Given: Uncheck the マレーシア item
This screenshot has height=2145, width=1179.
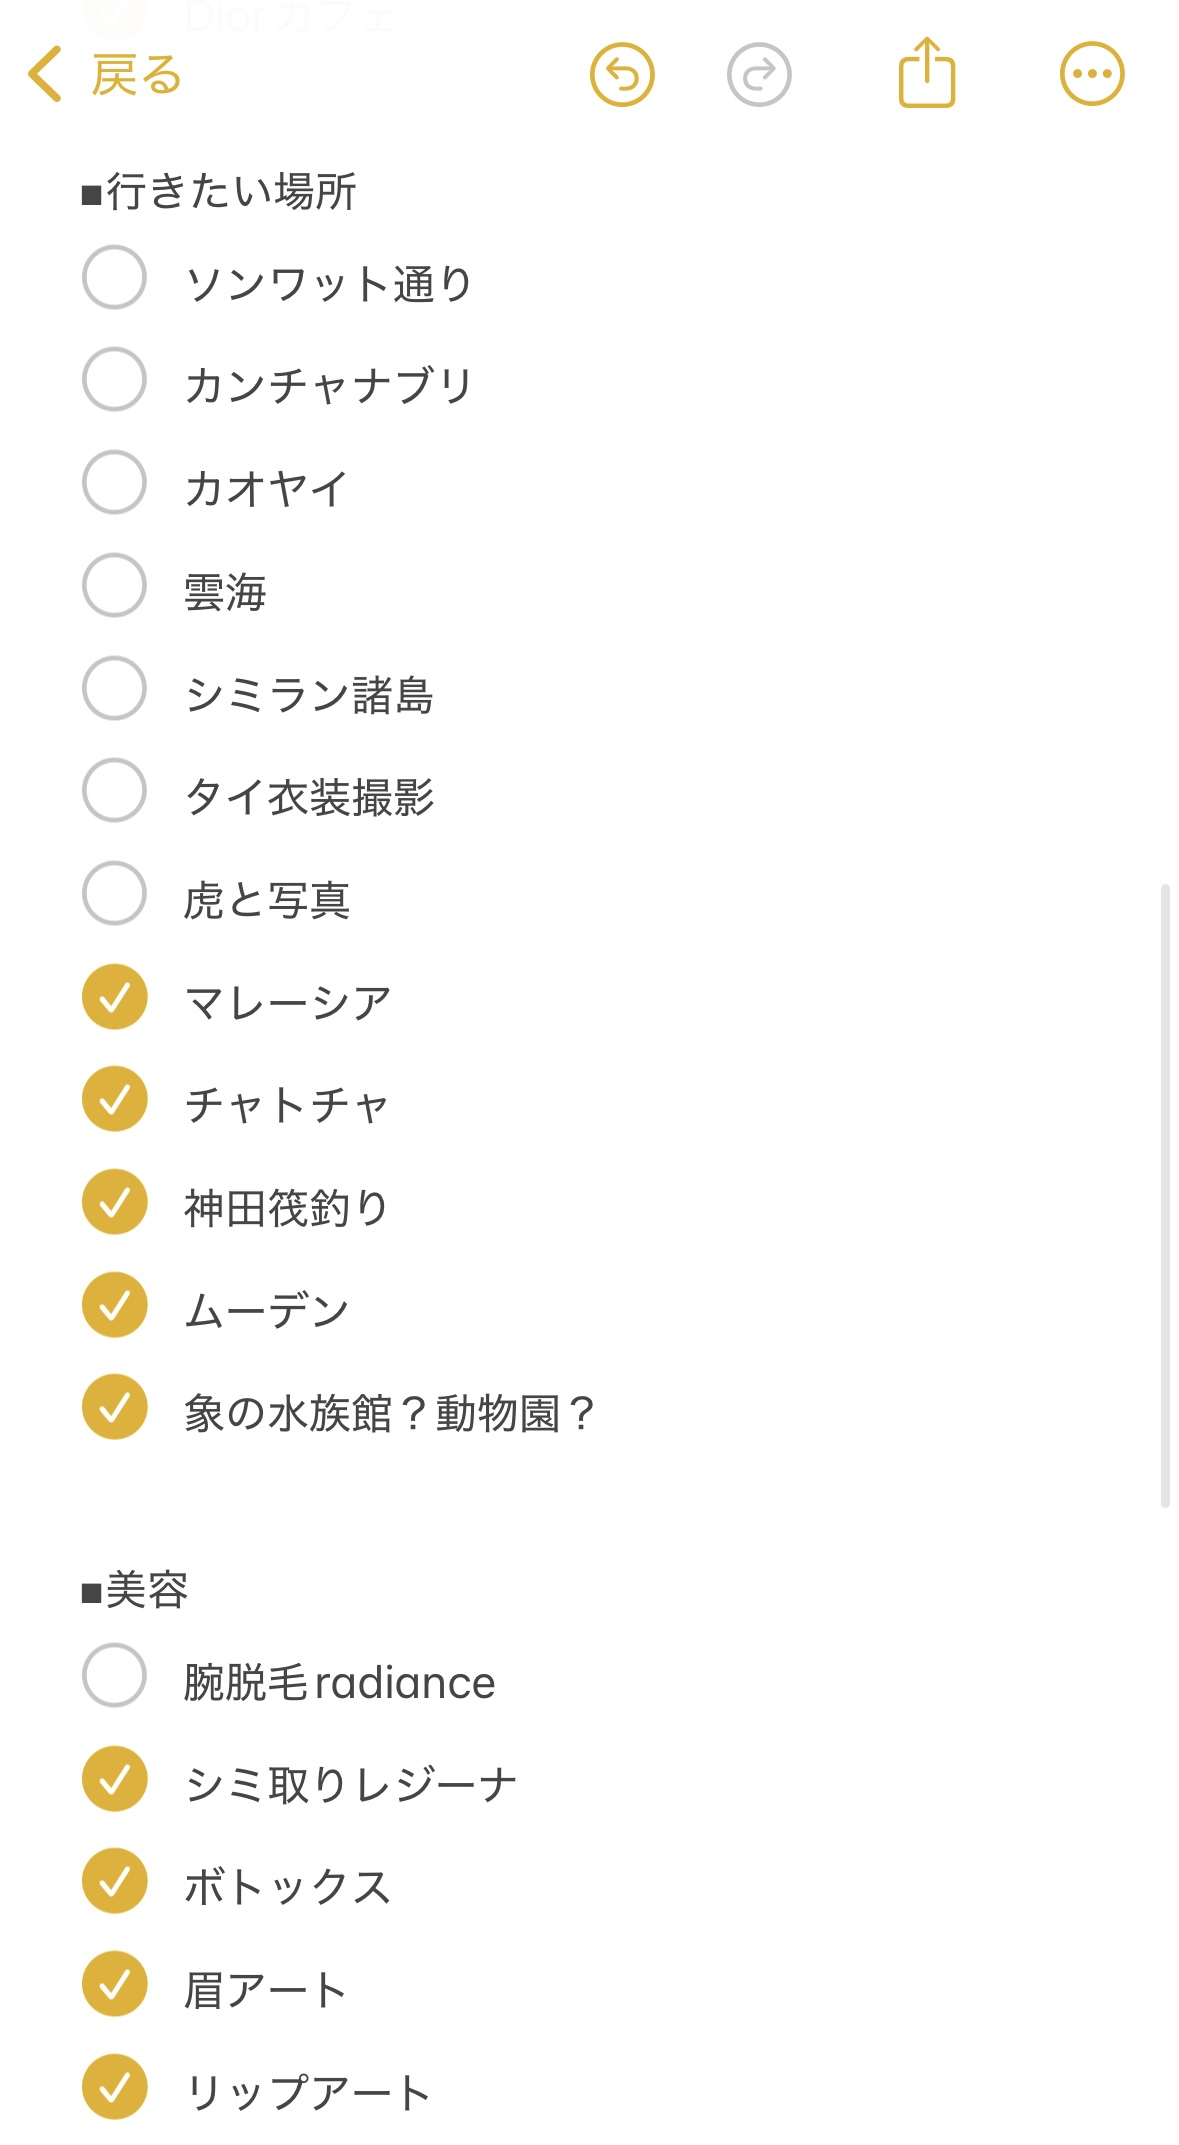Looking at the screenshot, I should click(115, 997).
